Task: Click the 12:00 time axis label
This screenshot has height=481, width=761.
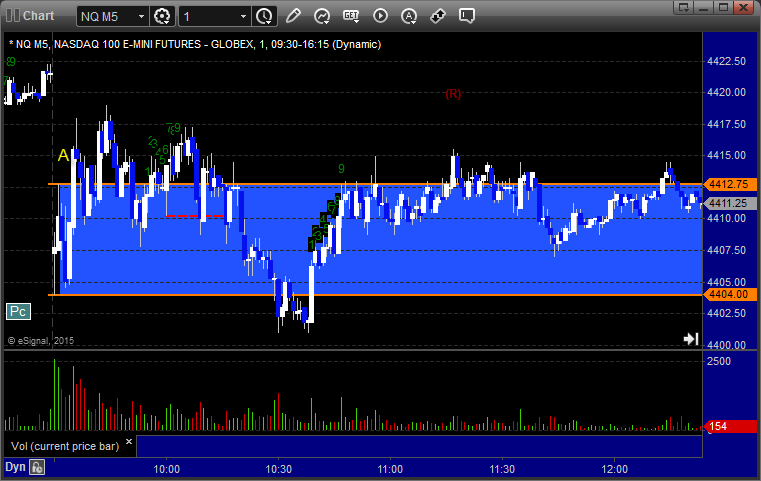Action: [614, 469]
